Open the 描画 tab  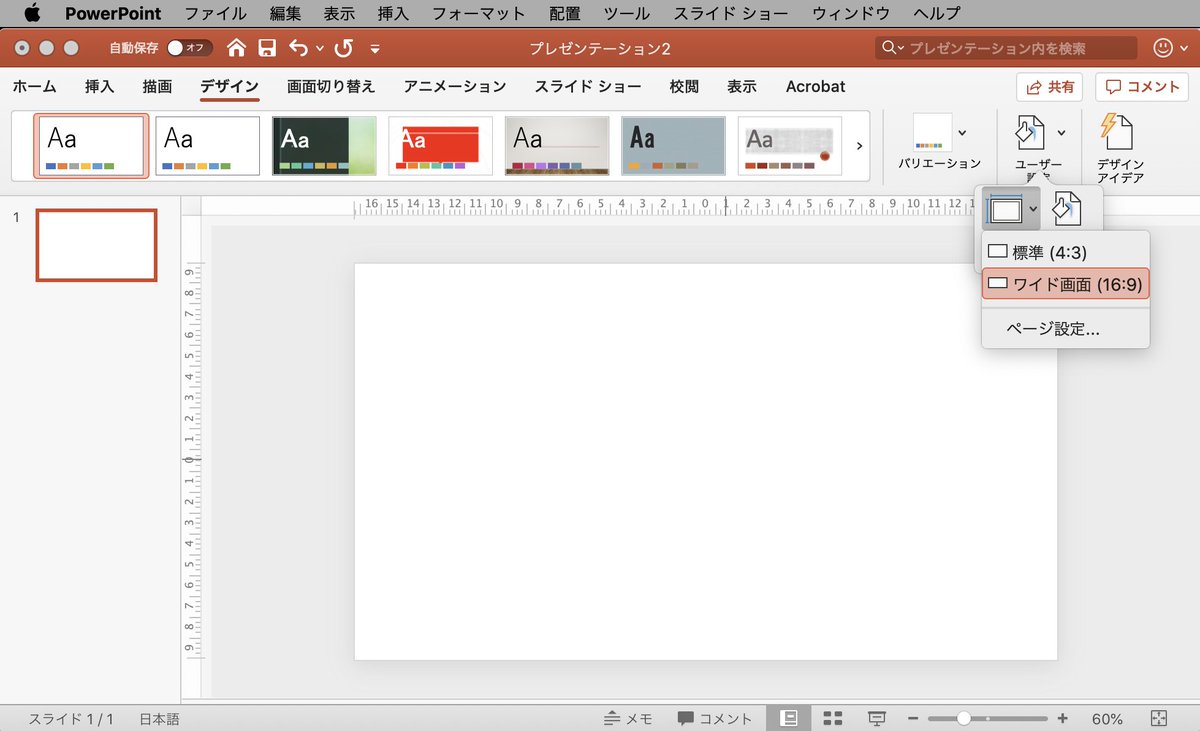point(157,87)
